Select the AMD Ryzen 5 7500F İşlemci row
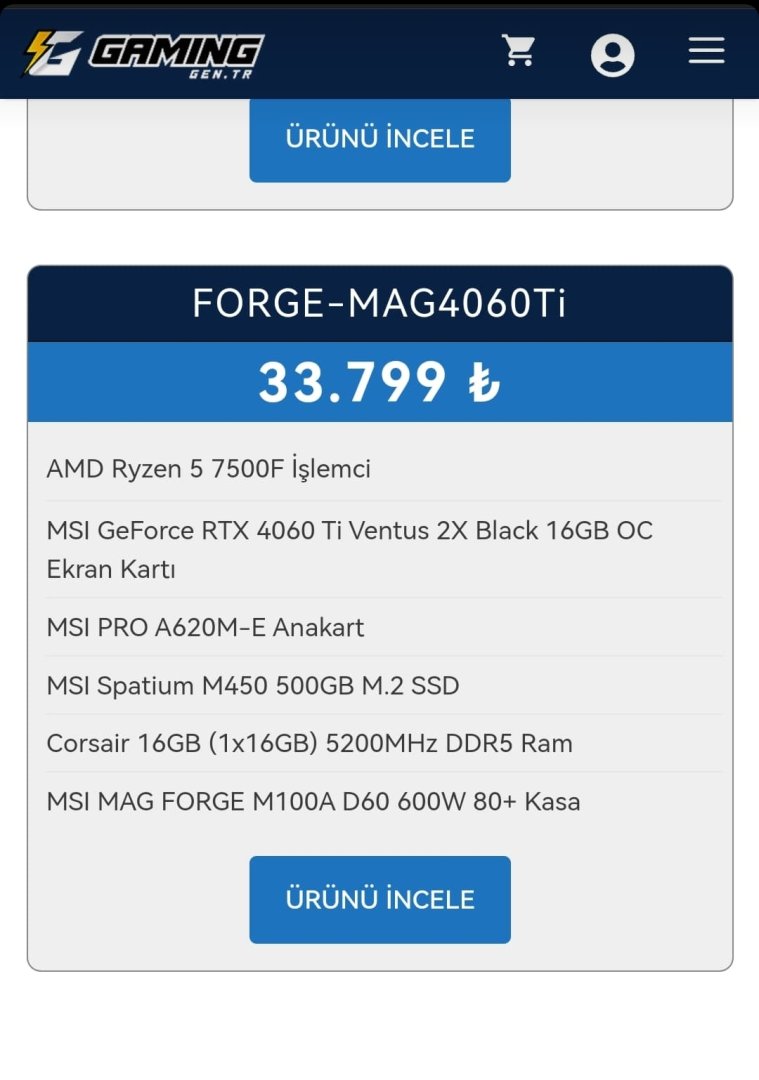The image size is (759, 1080). coord(209,468)
